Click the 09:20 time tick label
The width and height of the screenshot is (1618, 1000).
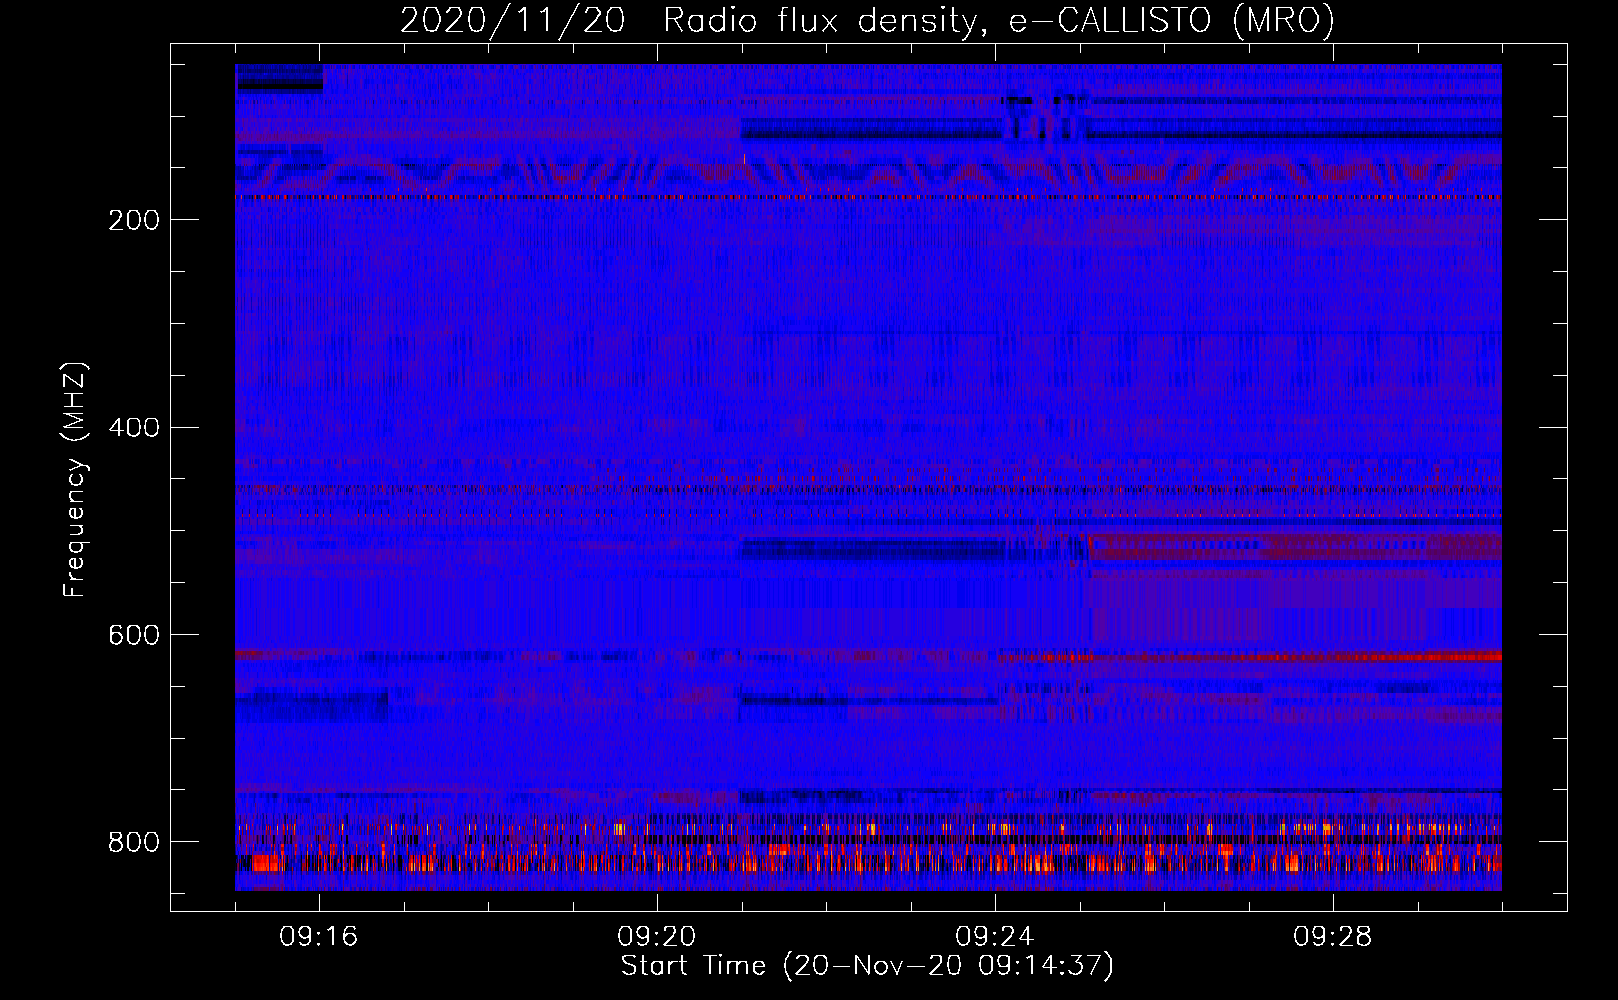point(657,937)
